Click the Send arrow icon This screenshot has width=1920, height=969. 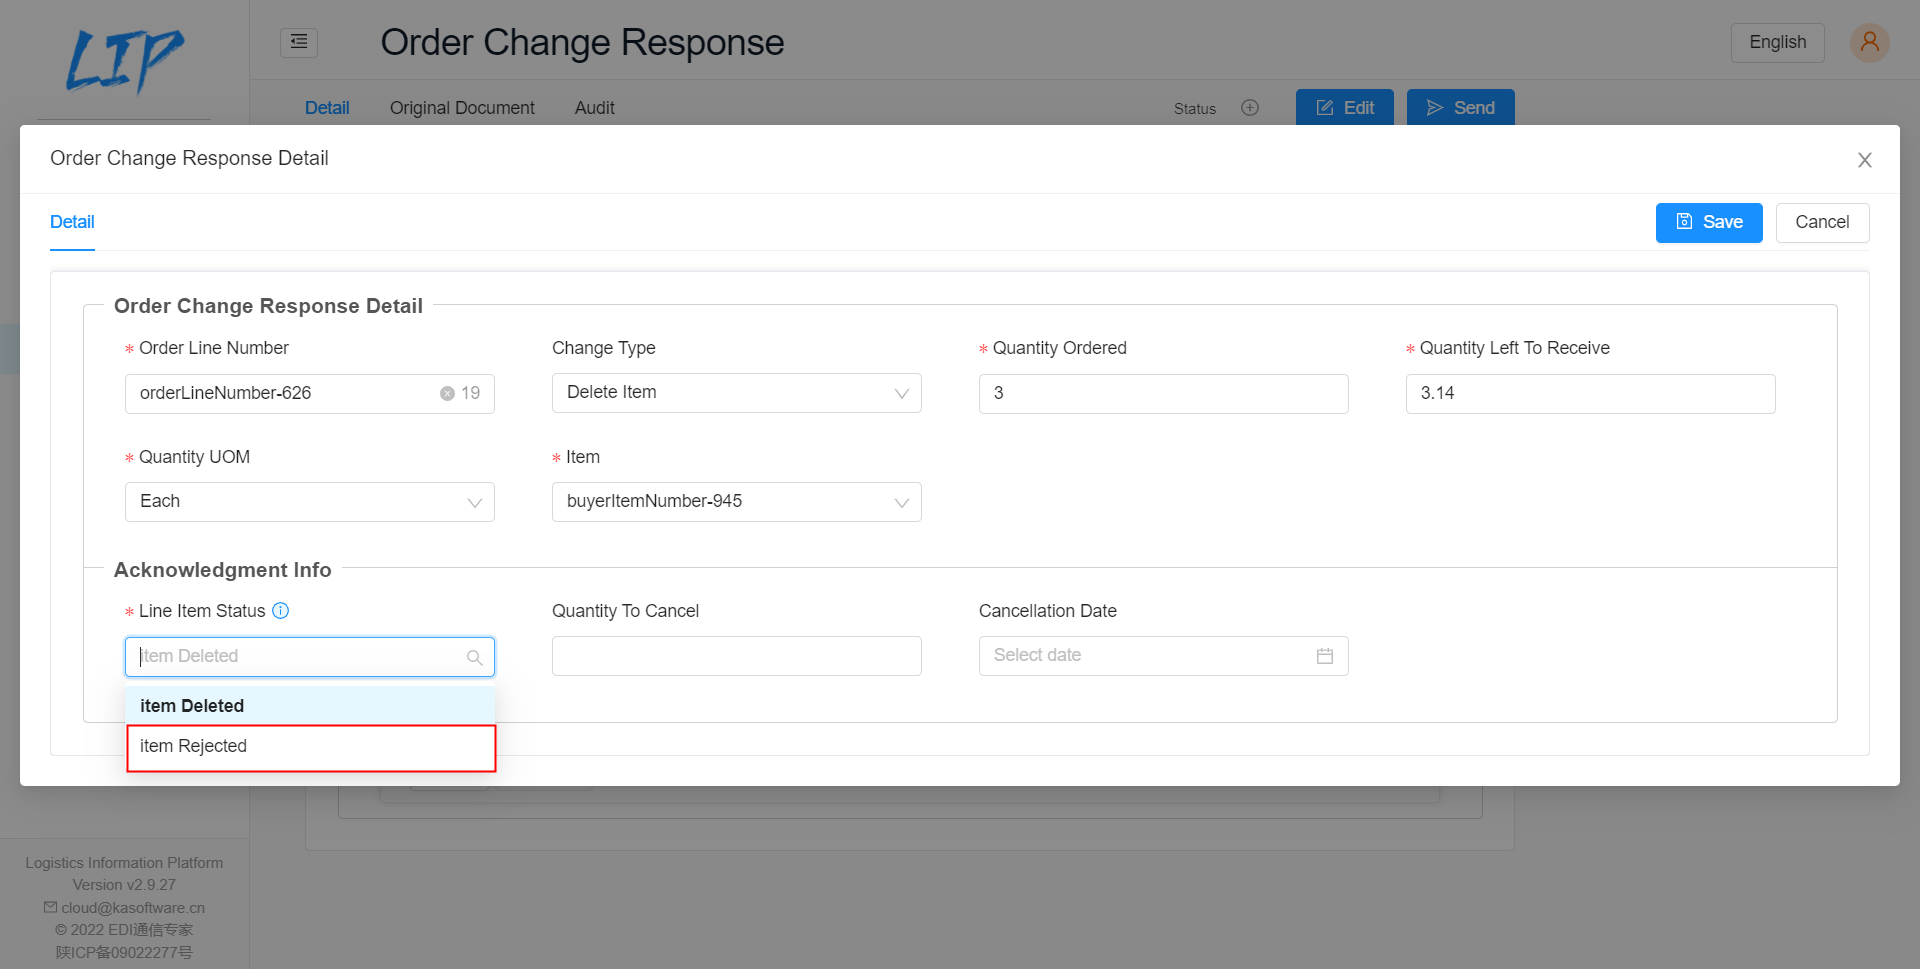[1436, 107]
